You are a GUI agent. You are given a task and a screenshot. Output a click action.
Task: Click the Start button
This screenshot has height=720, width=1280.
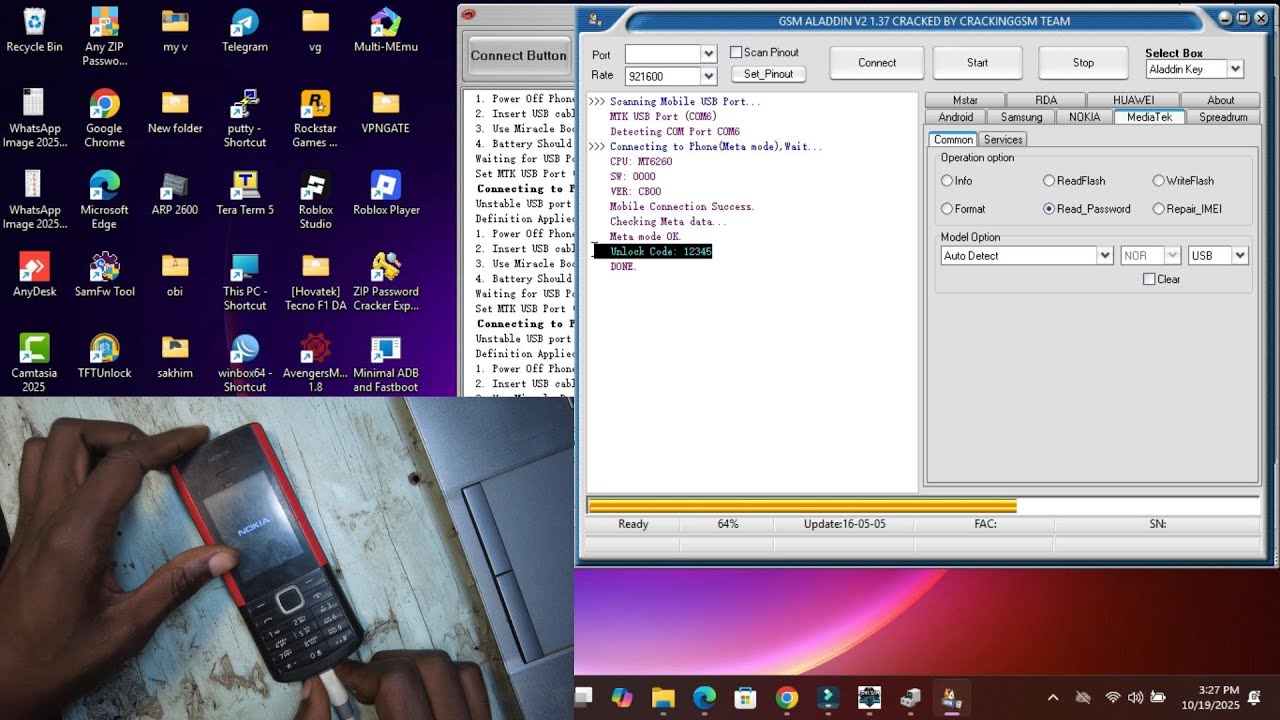(x=977, y=63)
